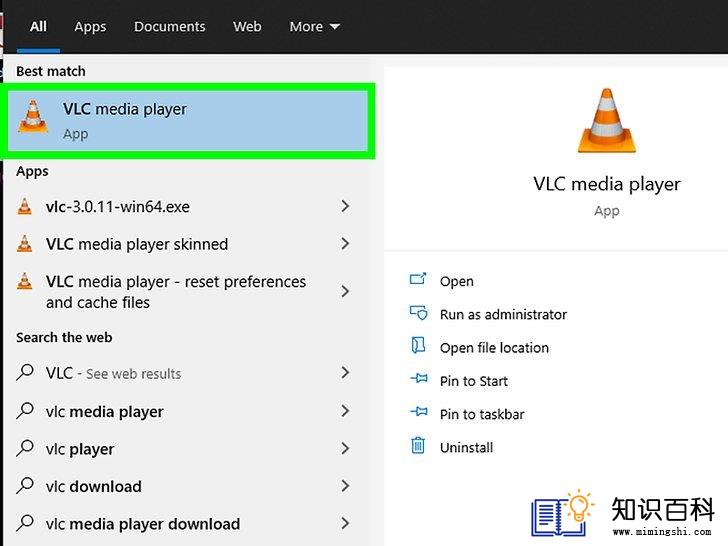Viewport: 728px width, 546px height.
Task: Switch to the Documents search tab
Action: [x=169, y=26]
